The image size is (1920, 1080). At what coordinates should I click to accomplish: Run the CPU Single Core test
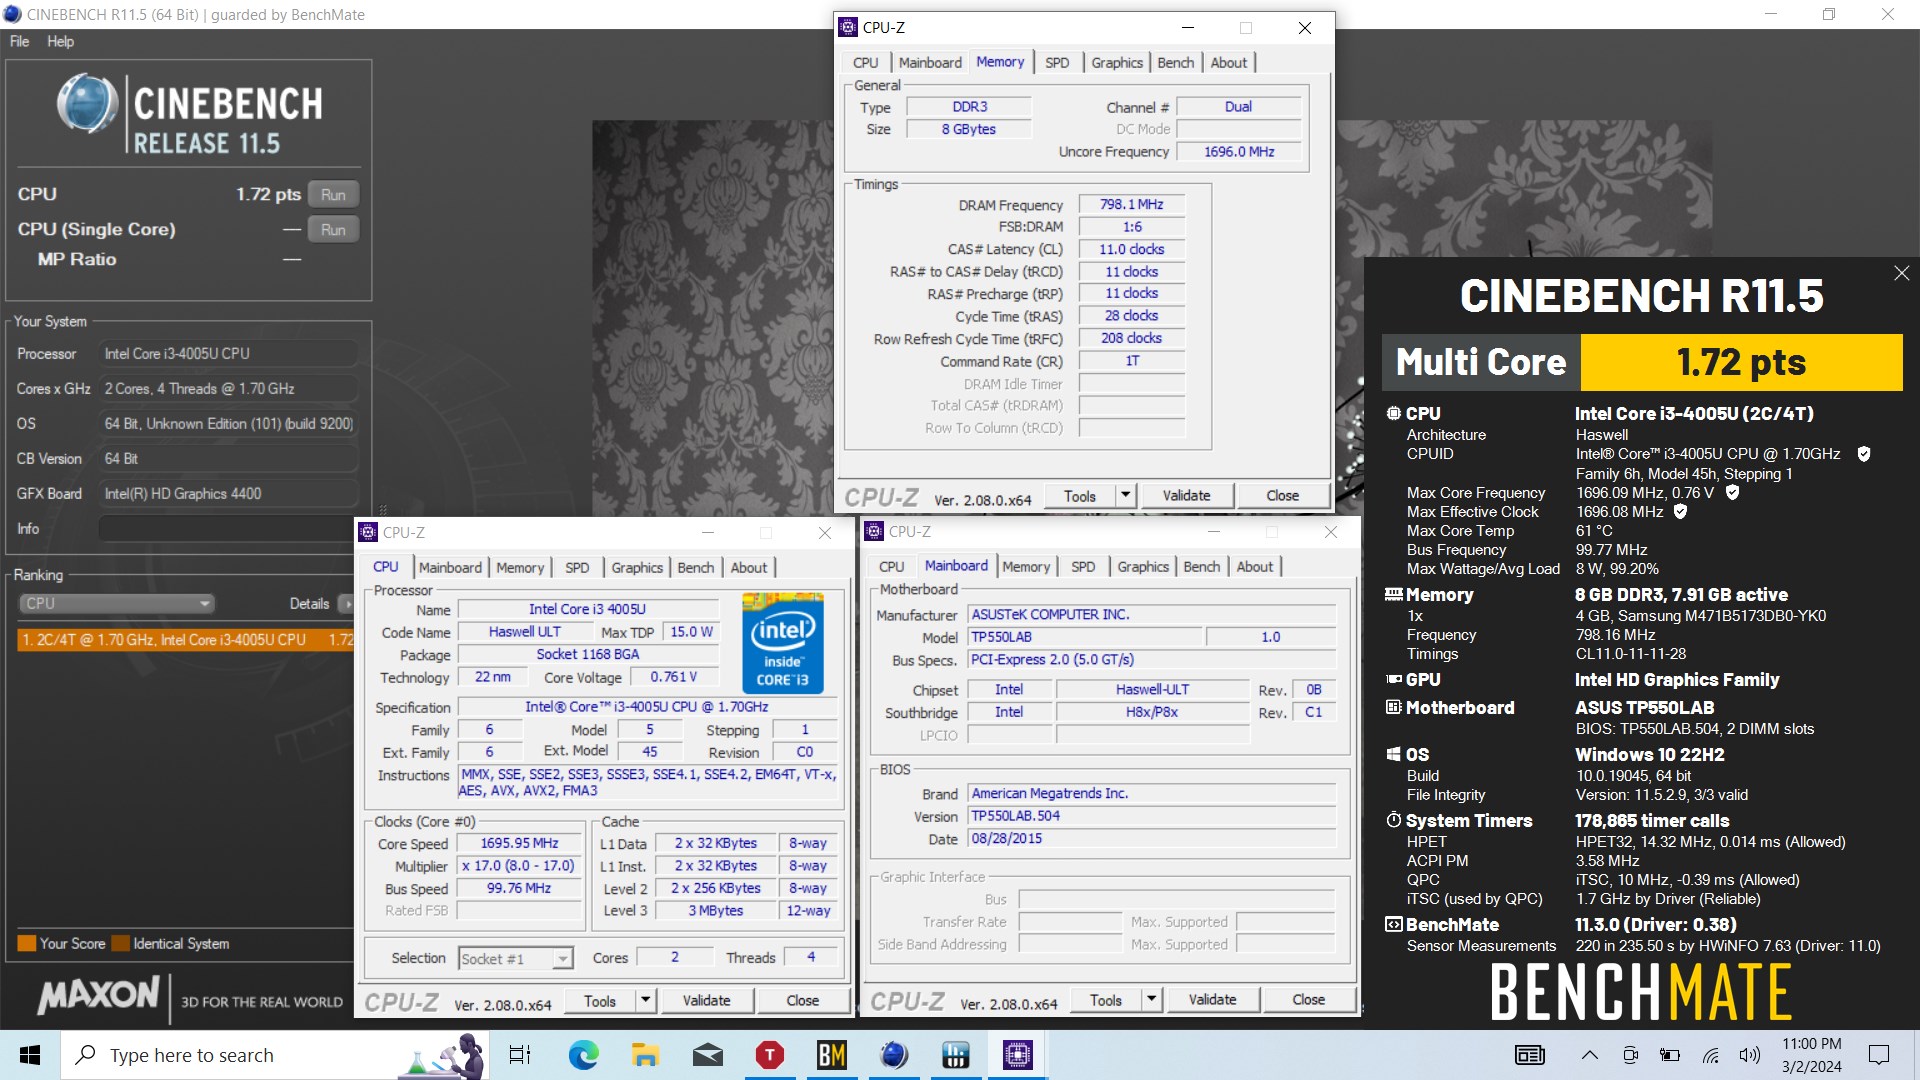pos(333,230)
